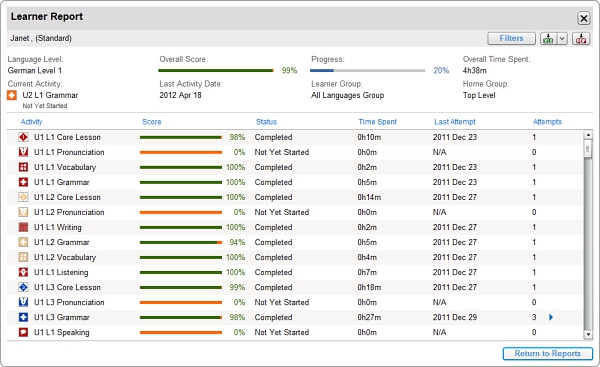Sort by the Last Attempt column header

coord(455,122)
